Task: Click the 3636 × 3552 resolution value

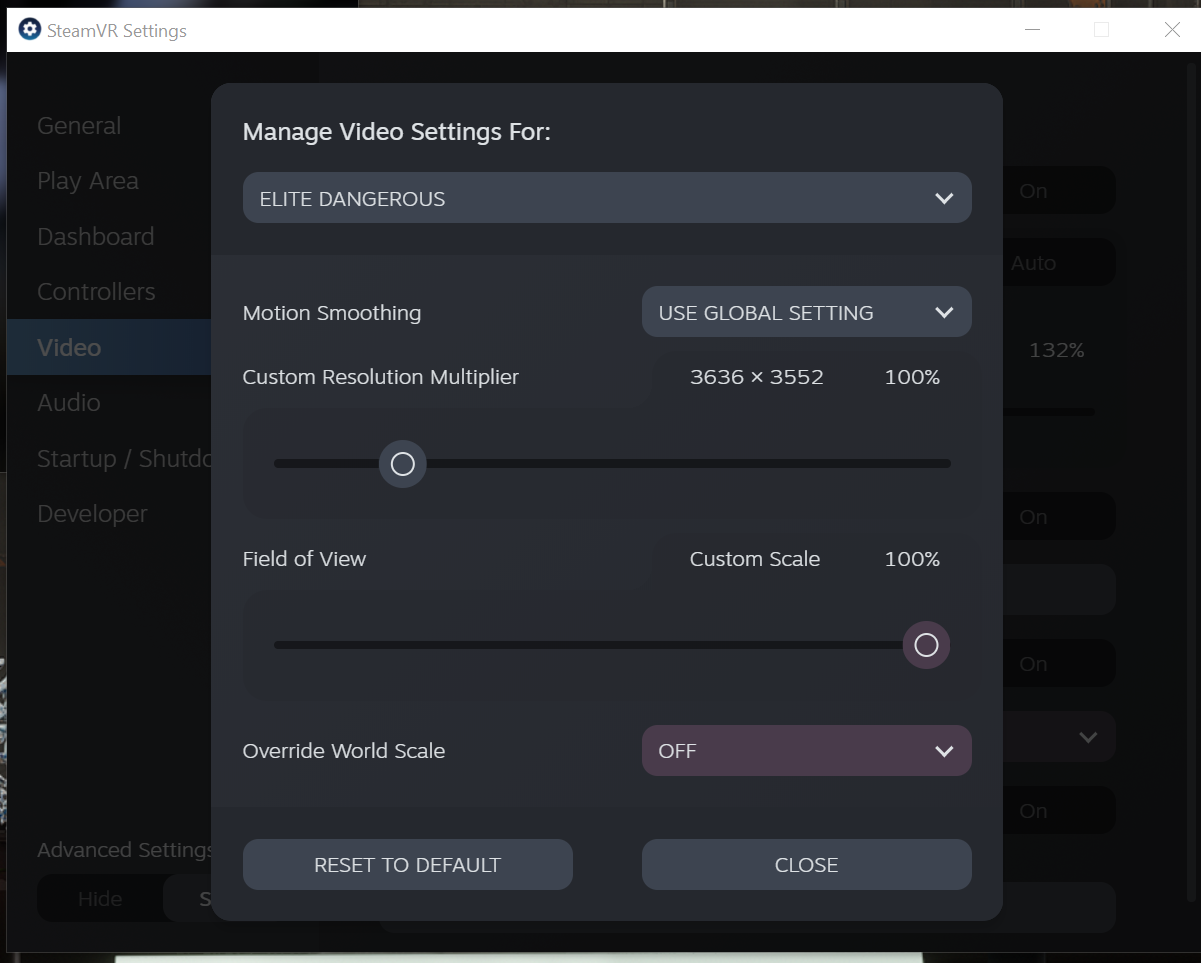Action: [757, 377]
